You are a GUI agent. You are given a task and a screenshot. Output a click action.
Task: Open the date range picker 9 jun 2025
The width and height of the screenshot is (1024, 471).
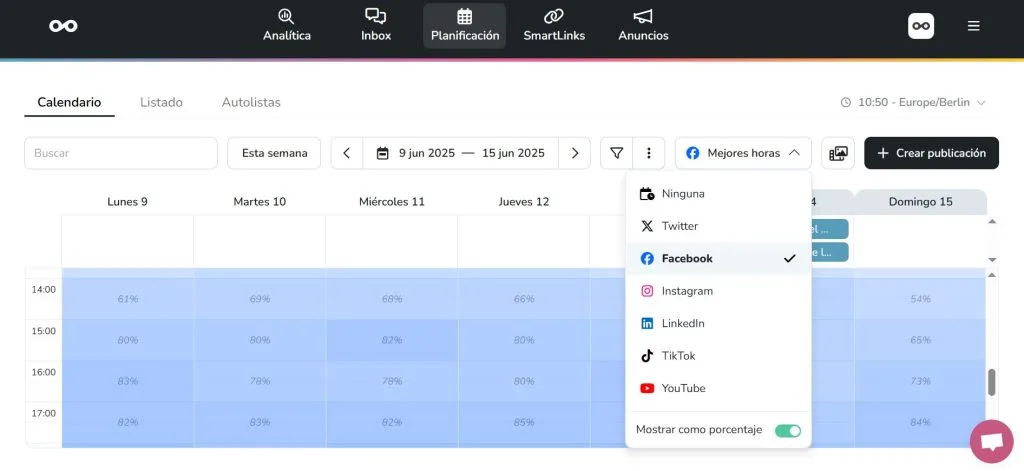point(460,153)
